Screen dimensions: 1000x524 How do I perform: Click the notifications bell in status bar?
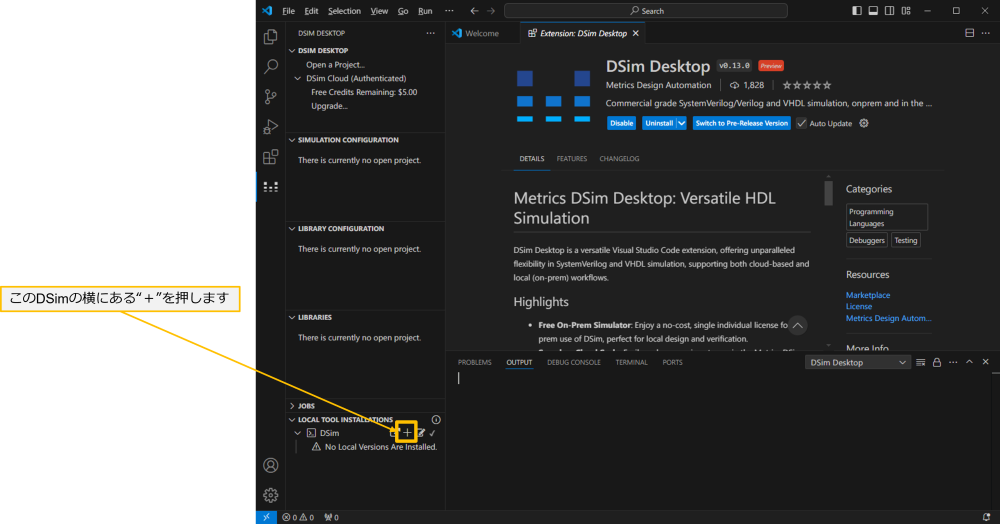coord(987,517)
